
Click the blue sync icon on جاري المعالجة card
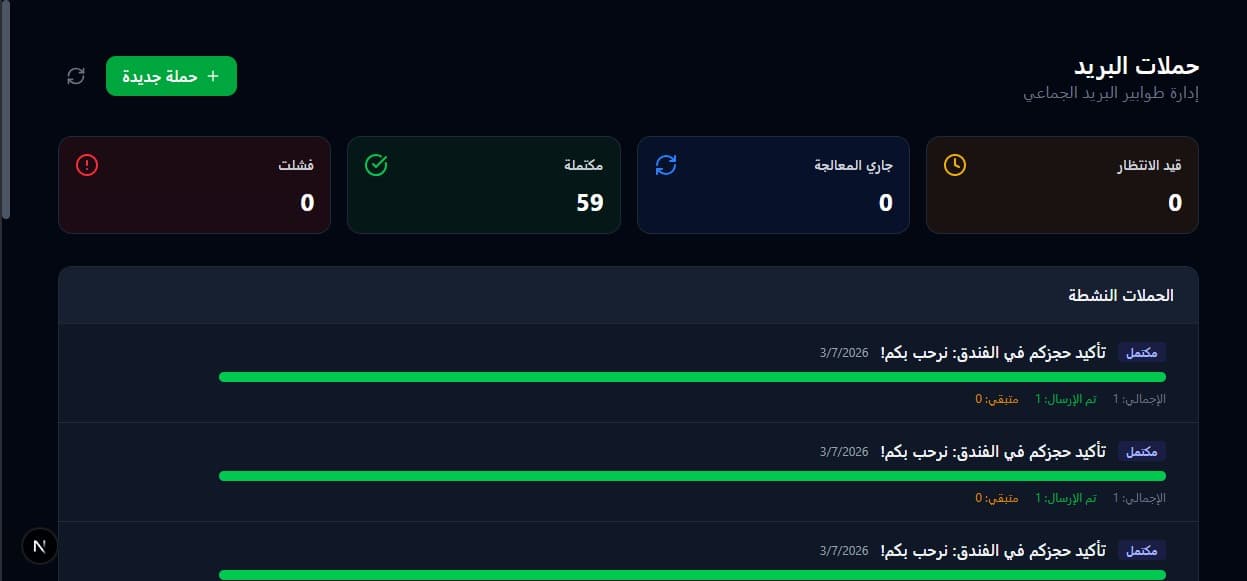tap(666, 165)
